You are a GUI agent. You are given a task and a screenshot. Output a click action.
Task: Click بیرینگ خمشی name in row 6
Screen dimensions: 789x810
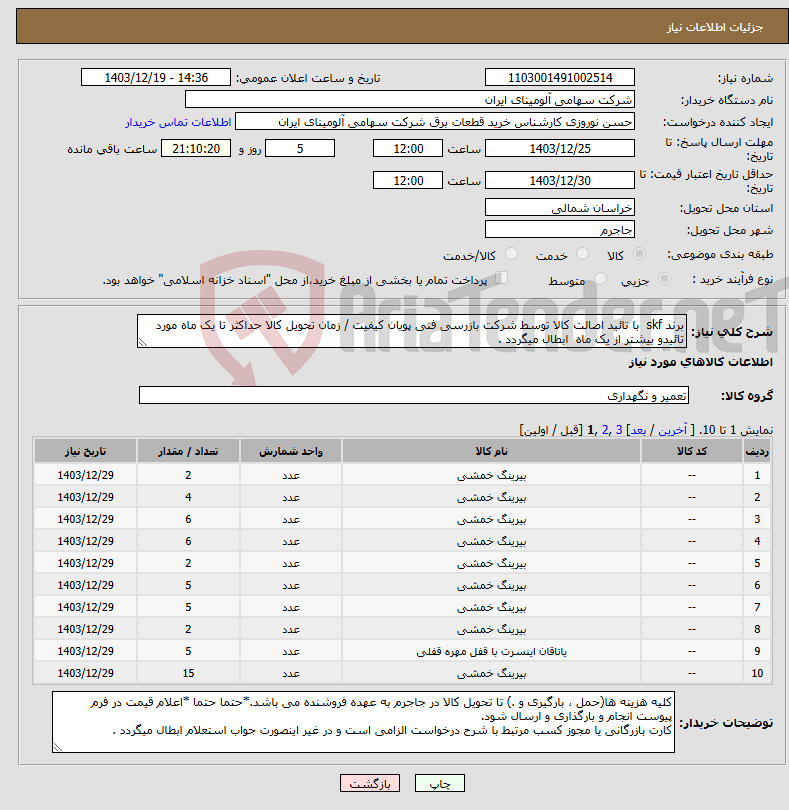(x=491, y=585)
